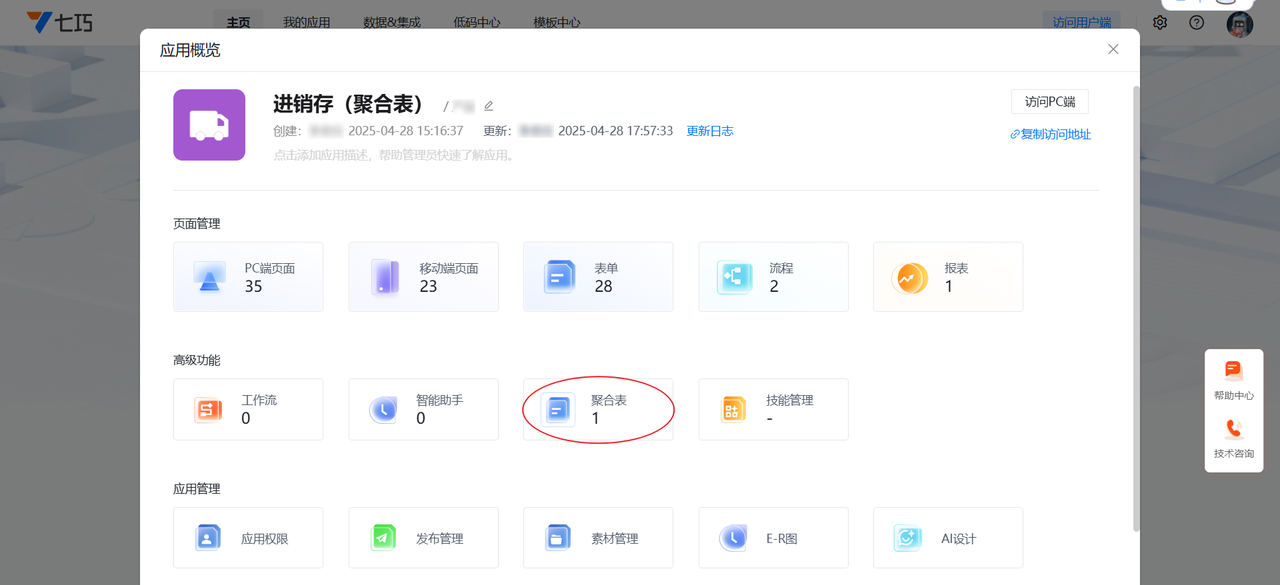Open the 移动端页面 card
Viewport: 1280px width, 585px height.
[x=423, y=277]
